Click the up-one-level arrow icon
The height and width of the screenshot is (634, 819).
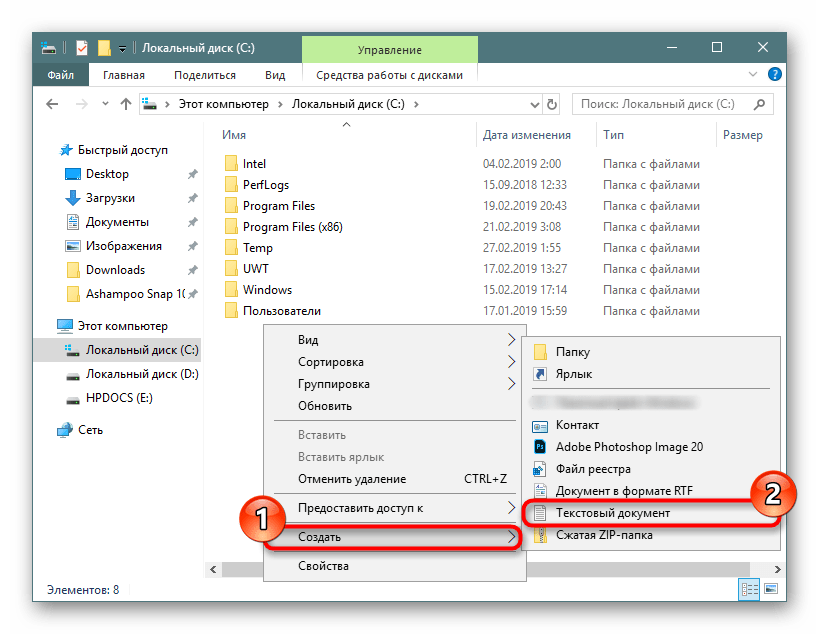point(126,104)
